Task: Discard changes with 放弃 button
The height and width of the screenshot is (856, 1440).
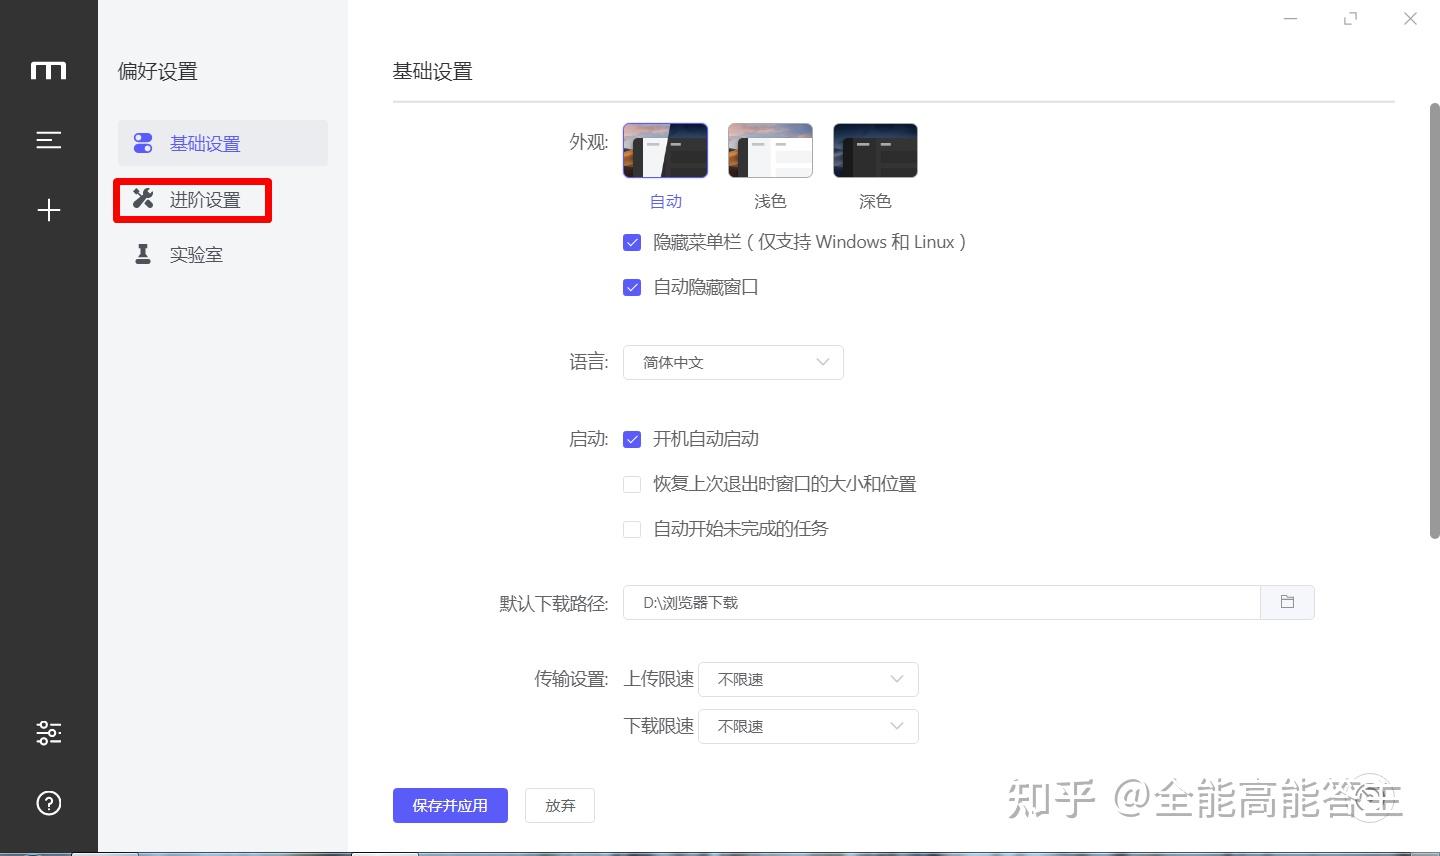Action: point(559,805)
